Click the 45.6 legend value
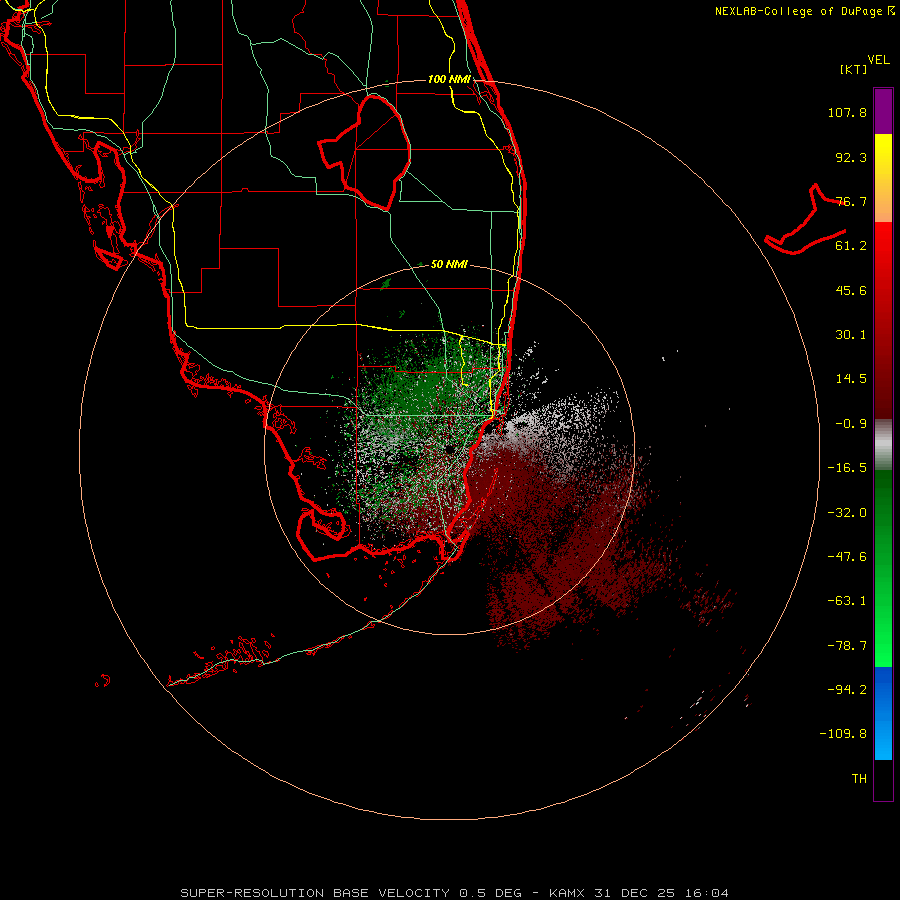The height and width of the screenshot is (900, 900). point(851,290)
